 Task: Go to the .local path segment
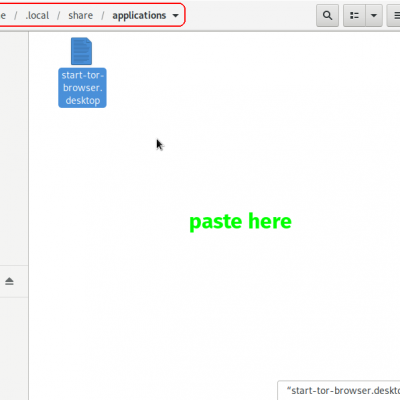37,15
